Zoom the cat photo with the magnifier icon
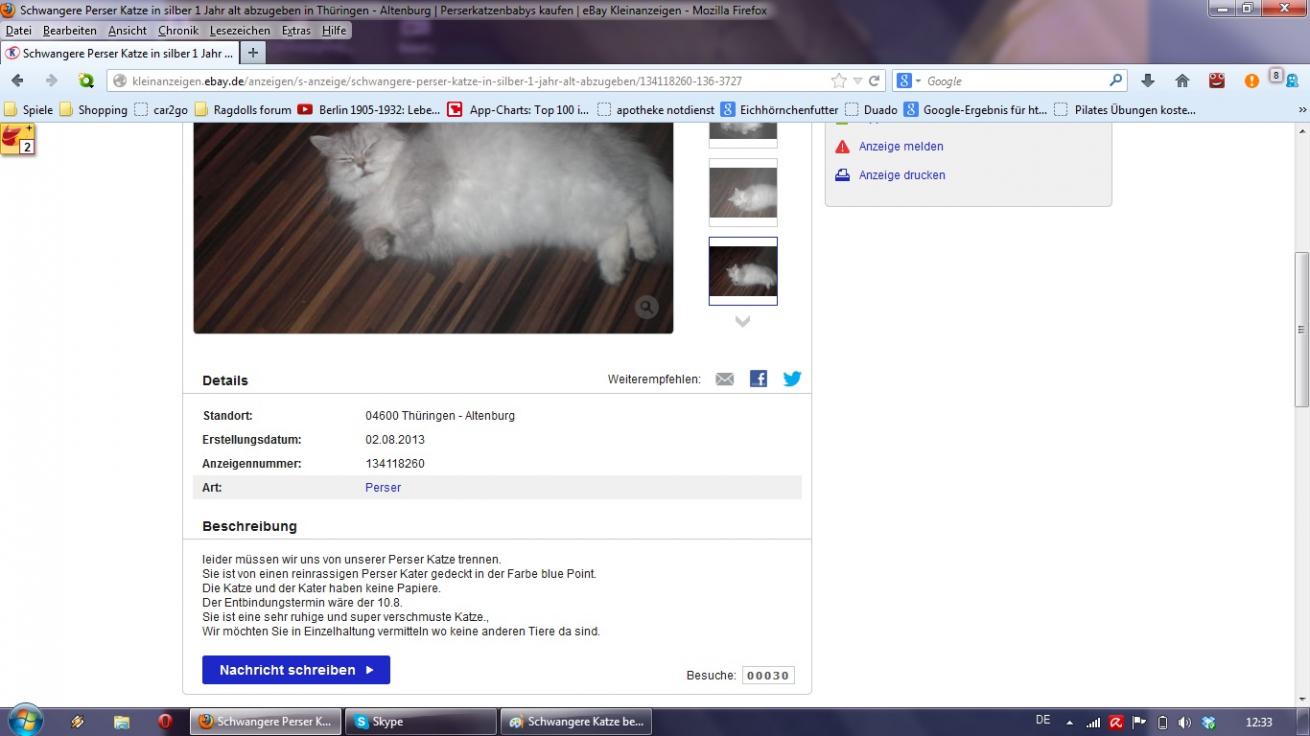 pyautogui.click(x=647, y=307)
